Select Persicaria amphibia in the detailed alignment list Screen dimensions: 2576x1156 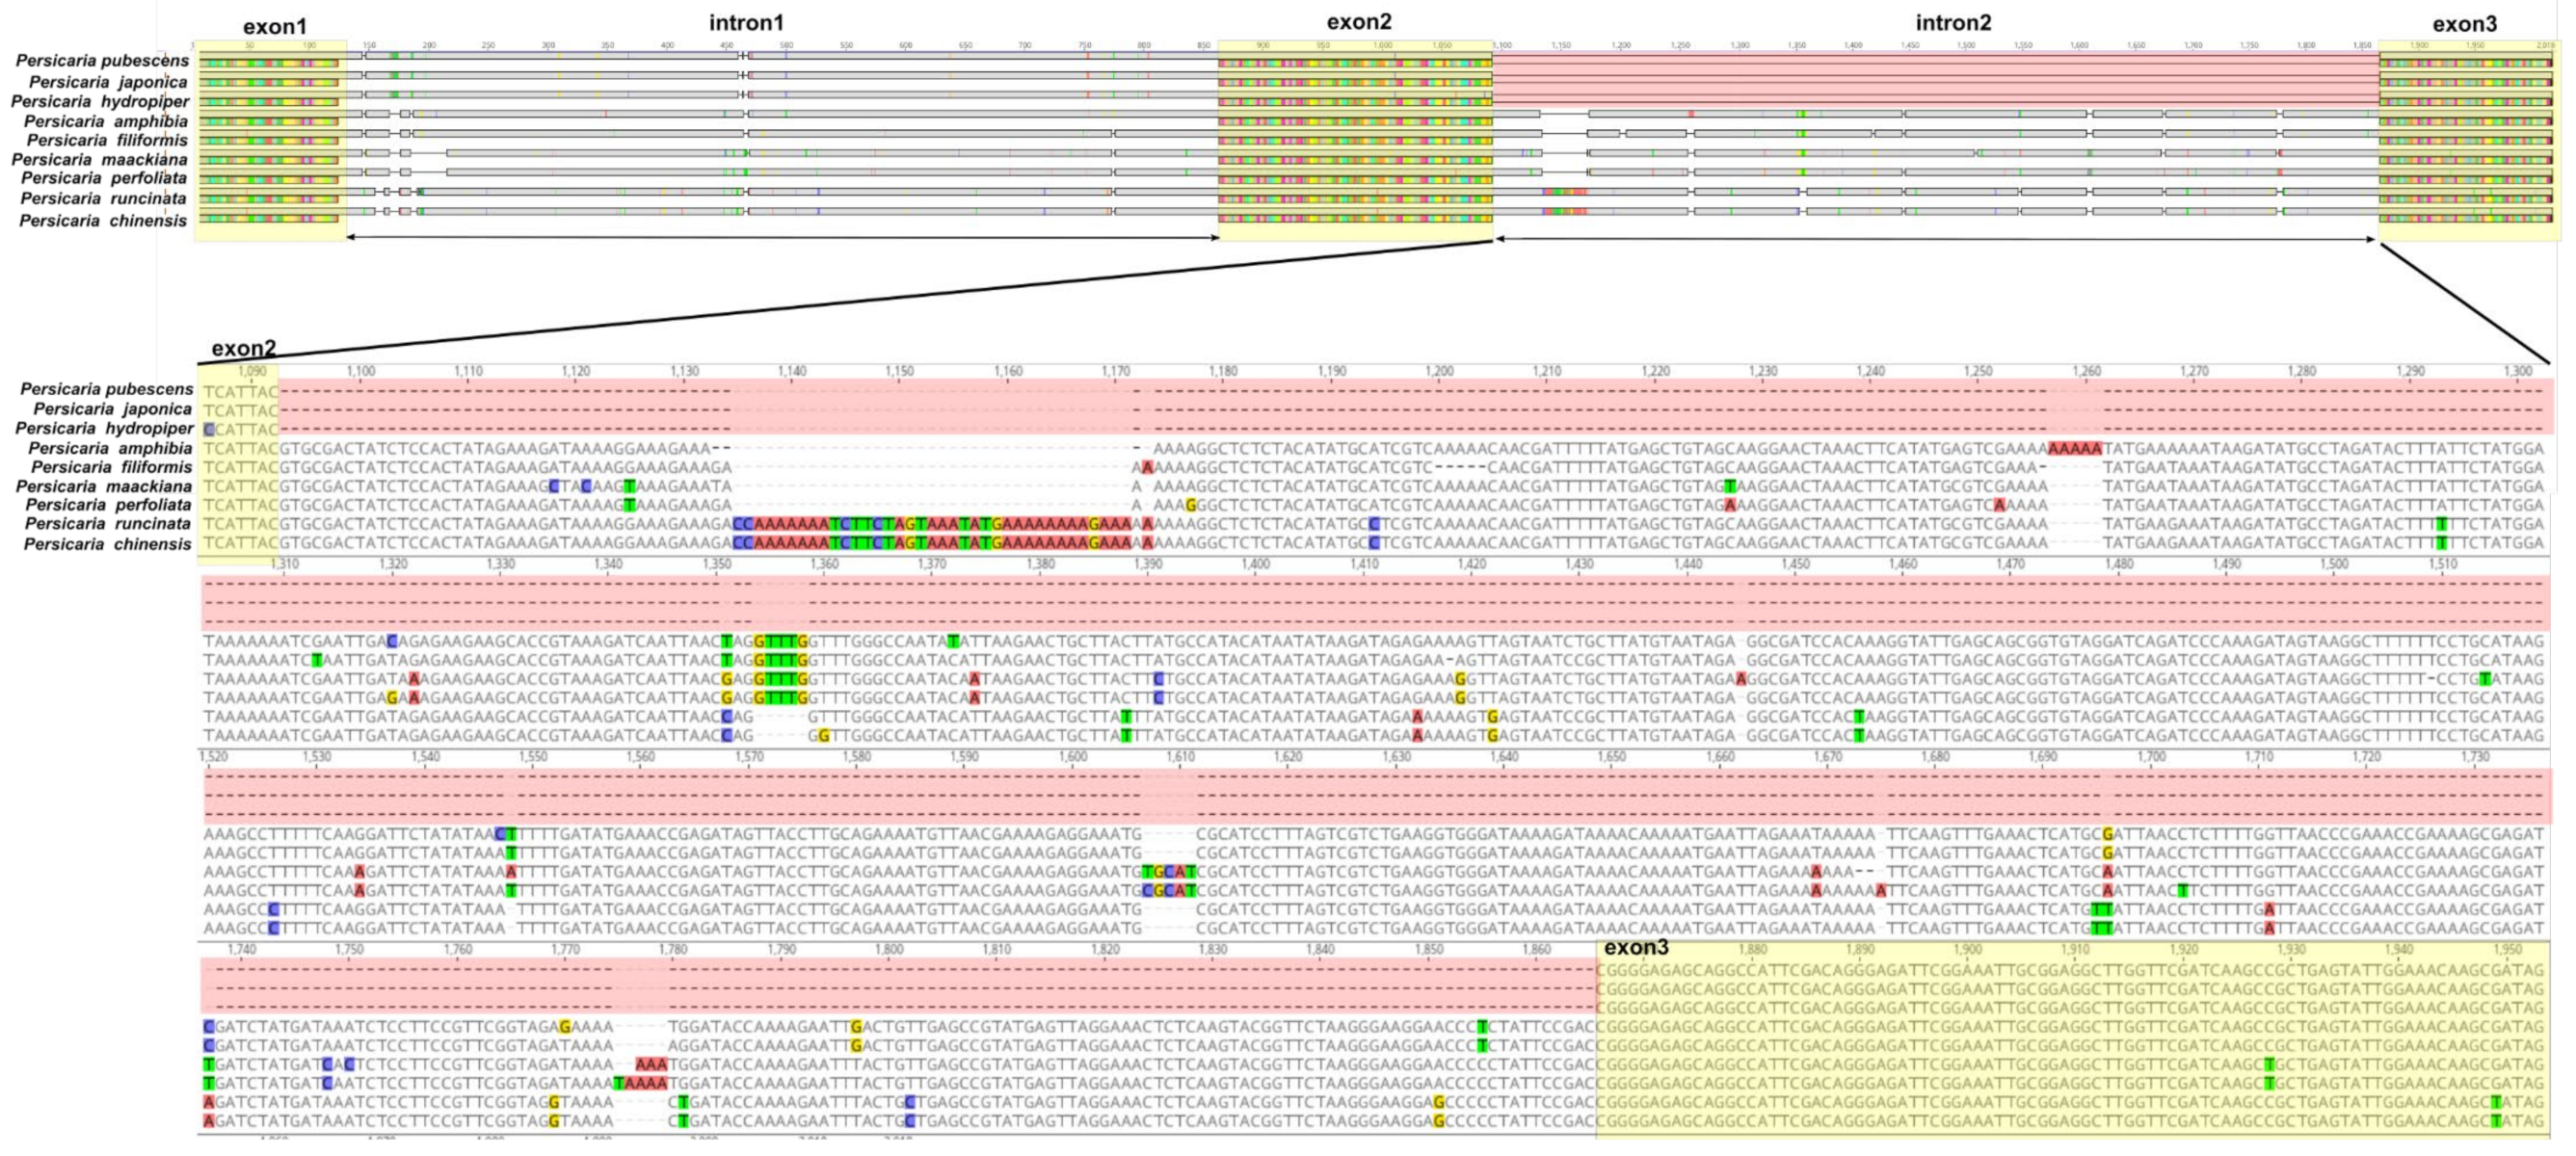110,448
